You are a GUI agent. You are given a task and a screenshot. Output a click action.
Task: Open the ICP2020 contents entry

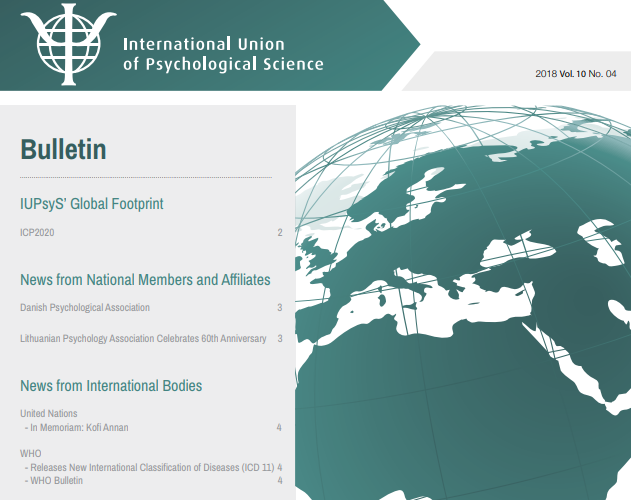click(x=37, y=233)
